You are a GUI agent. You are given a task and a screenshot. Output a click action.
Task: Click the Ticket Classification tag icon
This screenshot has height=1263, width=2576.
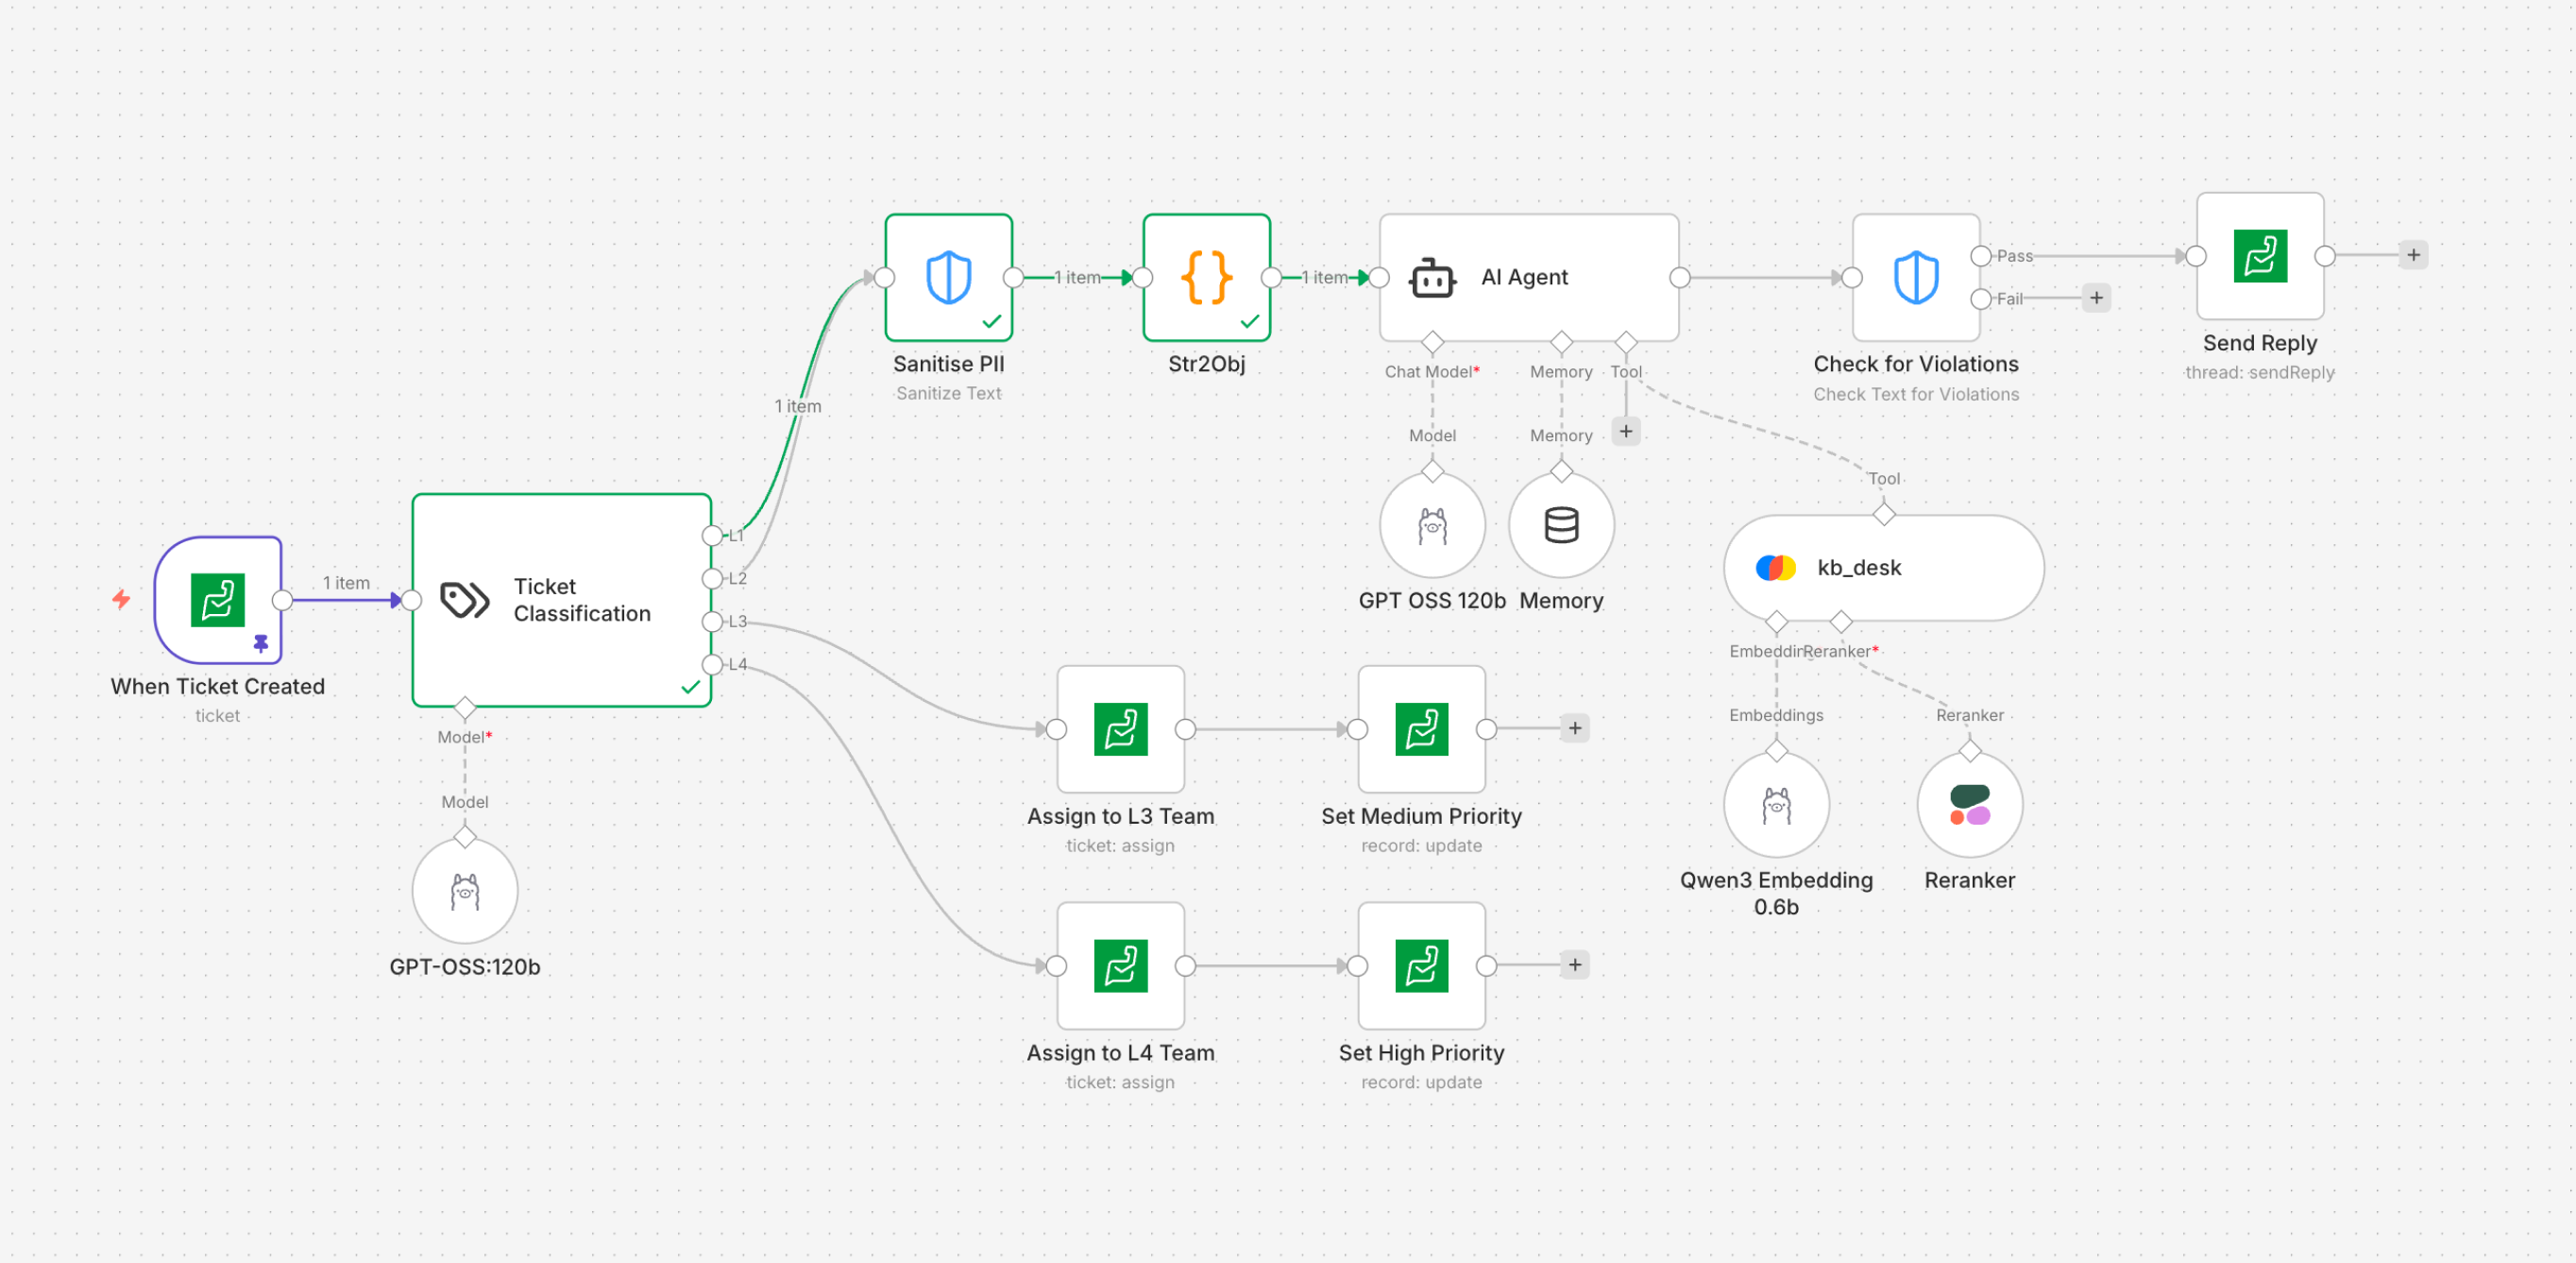(x=463, y=598)
